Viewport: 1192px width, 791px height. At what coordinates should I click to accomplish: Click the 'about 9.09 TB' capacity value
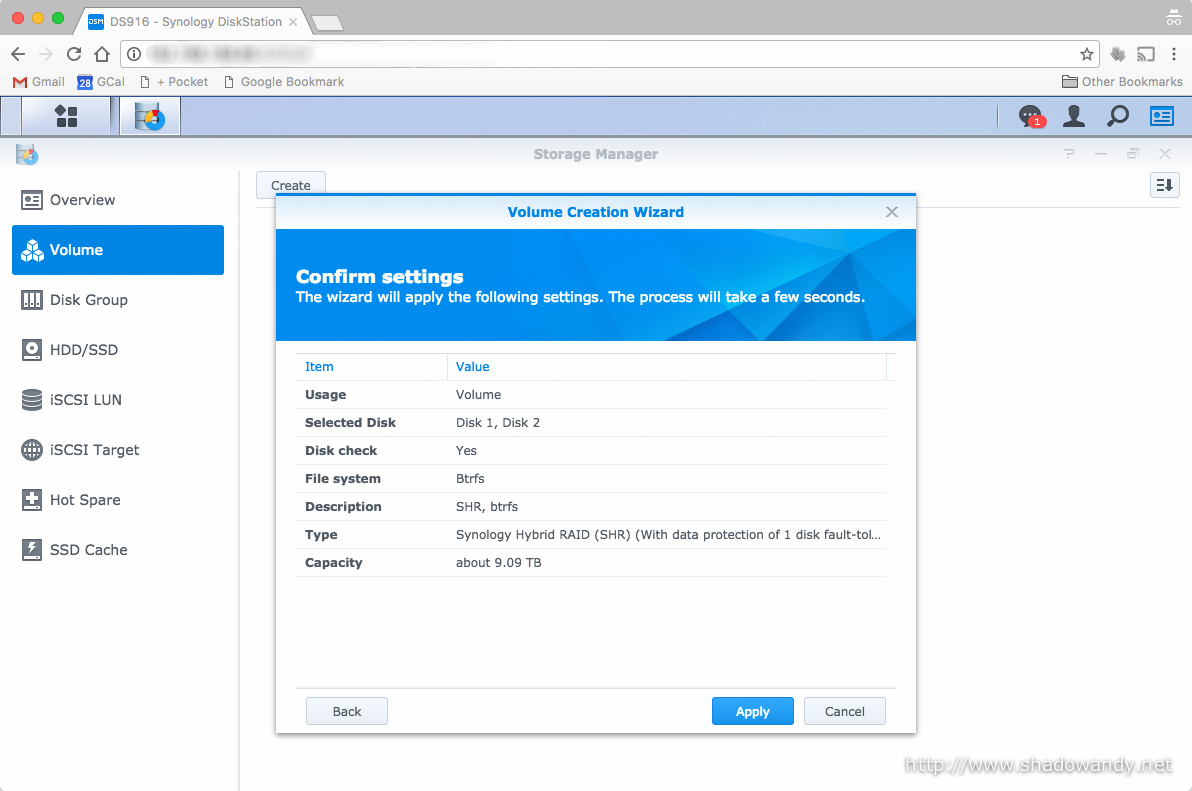click(499, 562)
